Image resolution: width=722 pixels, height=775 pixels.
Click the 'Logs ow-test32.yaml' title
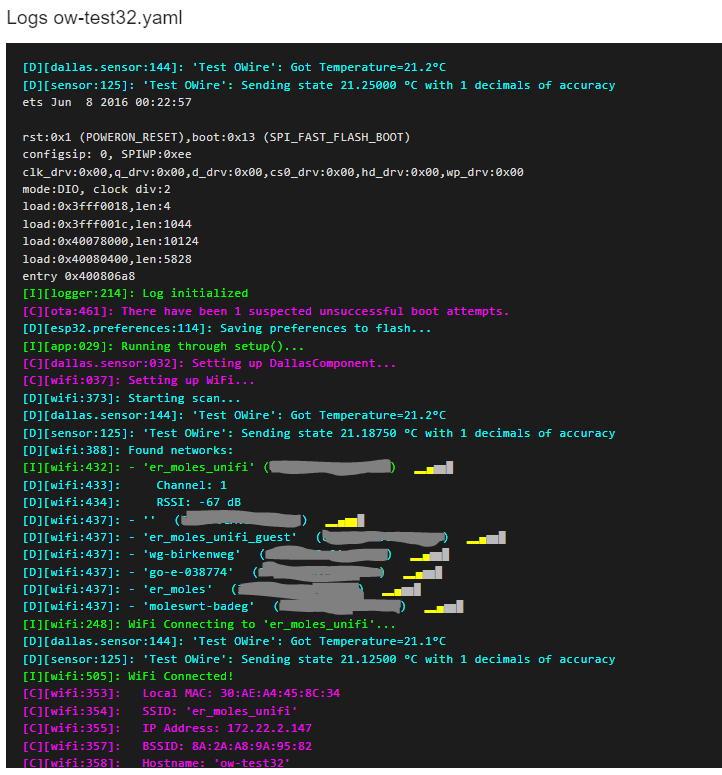pos(95,19)
